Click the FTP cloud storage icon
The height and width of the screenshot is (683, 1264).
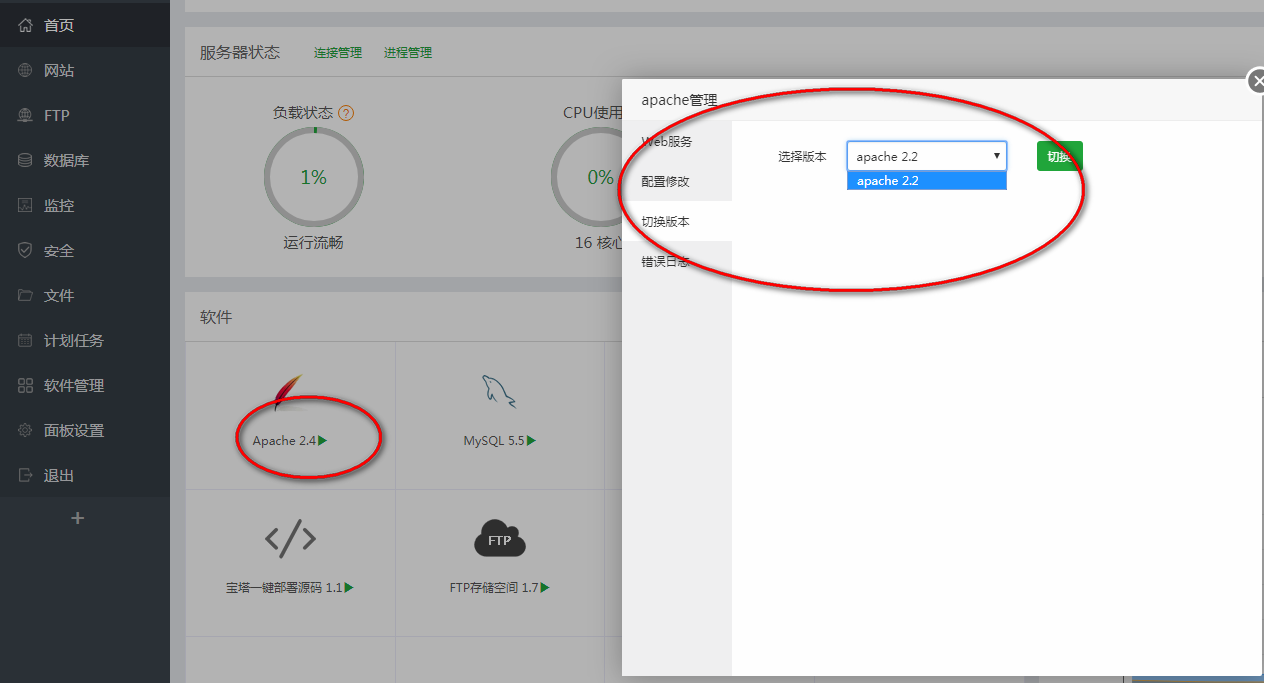coord(499,539)
